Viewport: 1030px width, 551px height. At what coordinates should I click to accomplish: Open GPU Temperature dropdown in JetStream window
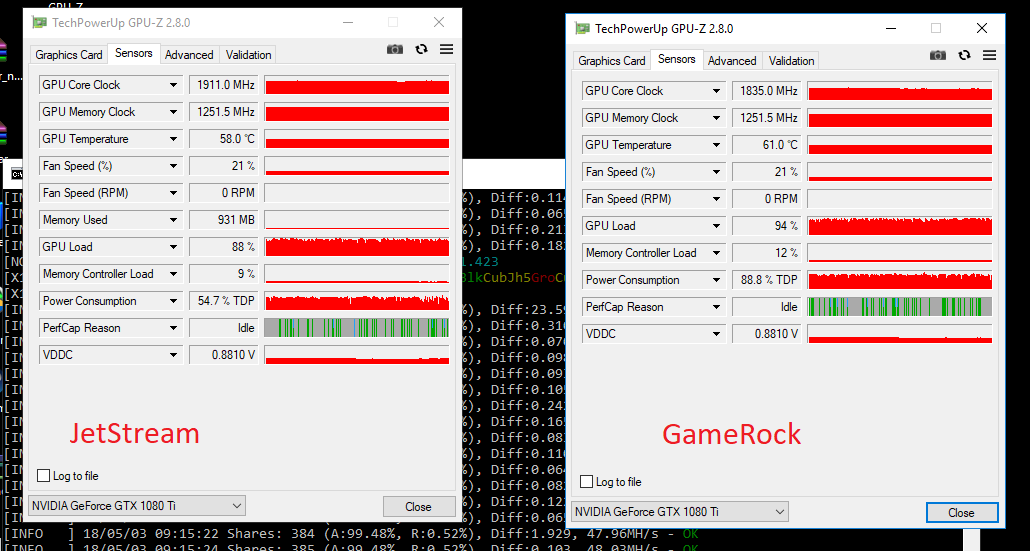[x=173, y=139]
